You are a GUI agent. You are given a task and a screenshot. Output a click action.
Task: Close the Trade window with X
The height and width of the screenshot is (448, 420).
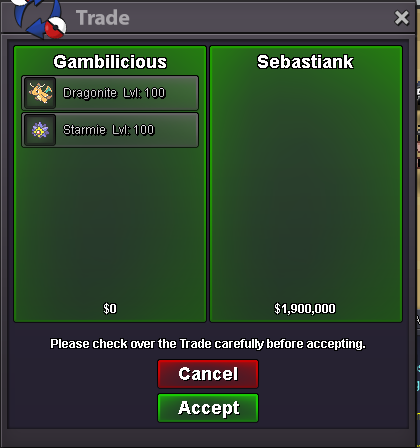click(x=401, y=17)
